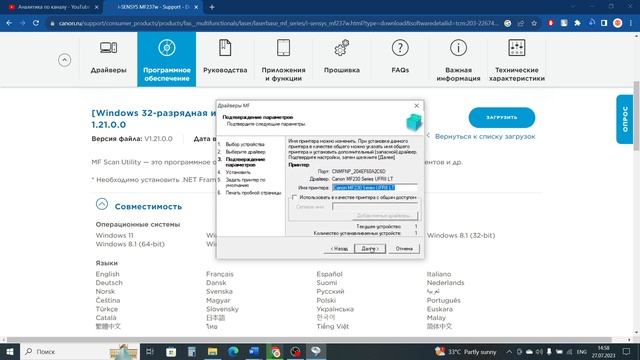Image resolution: width=640 pixels, height=360 pixels.
Task: Close the Драйверы MF dialog
Action: pos(416,106)
